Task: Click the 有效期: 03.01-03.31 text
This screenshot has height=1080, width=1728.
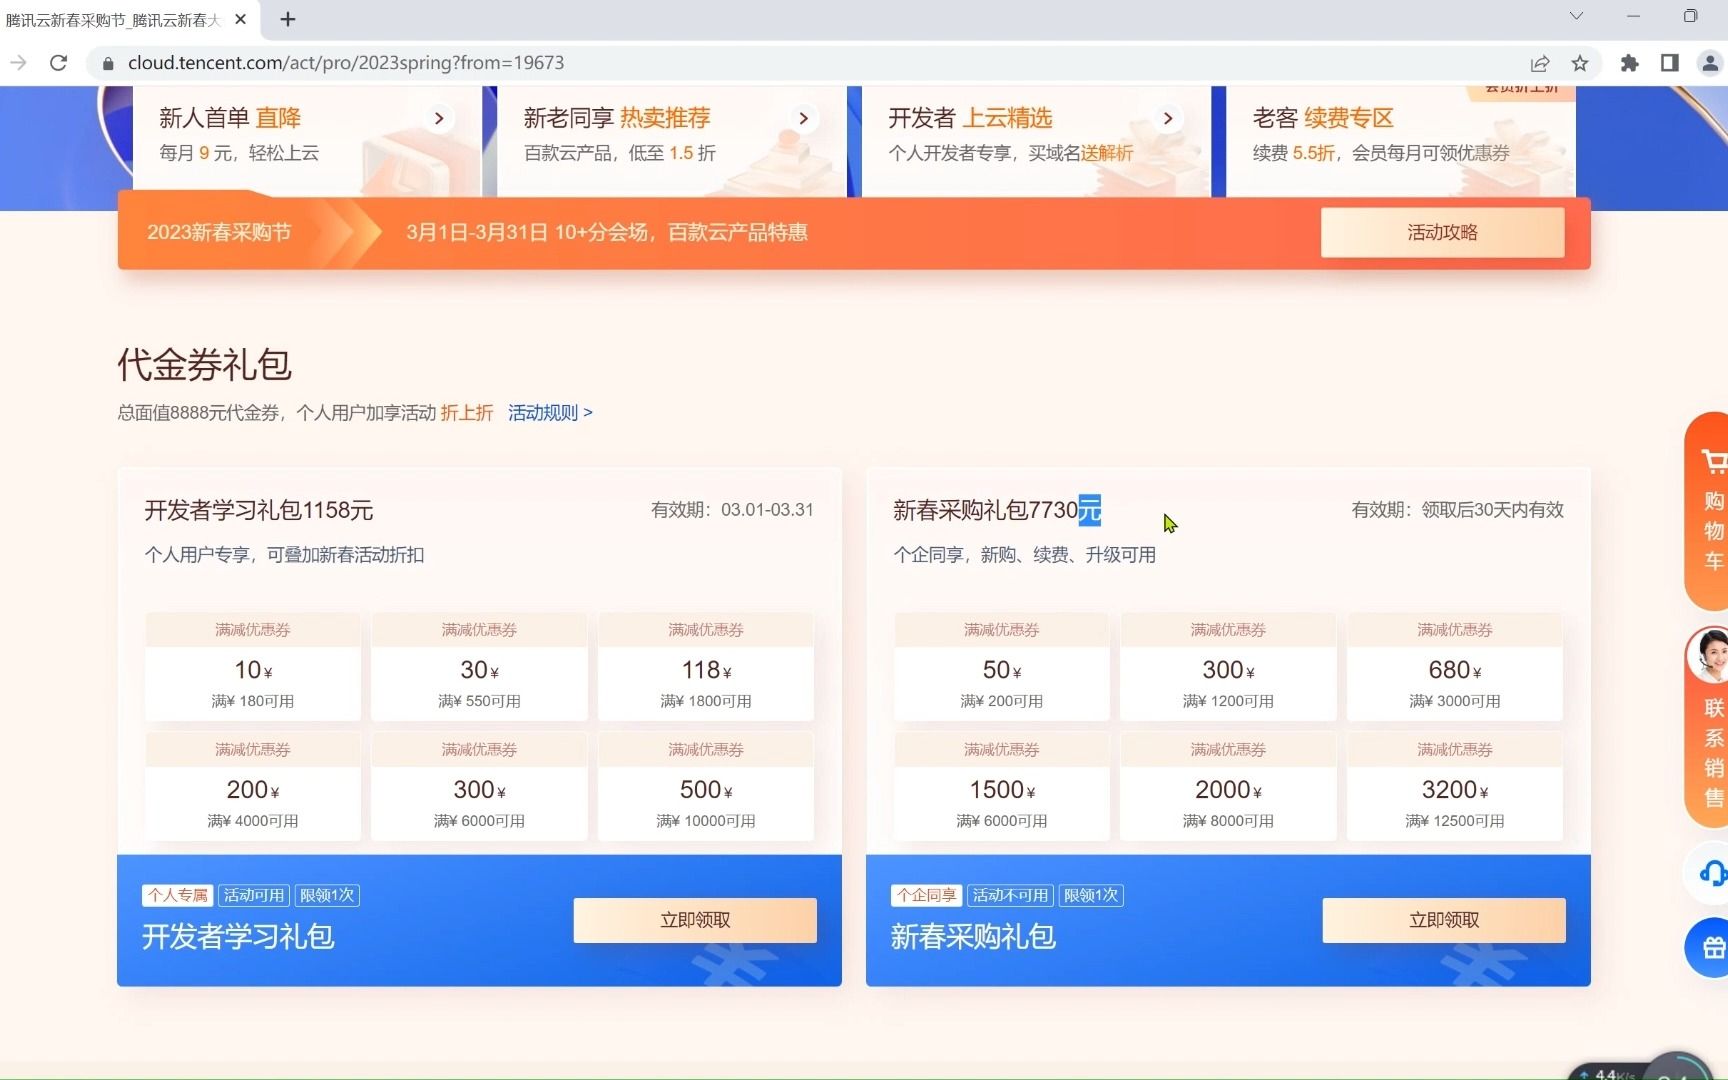Action: tap(732, 510)
